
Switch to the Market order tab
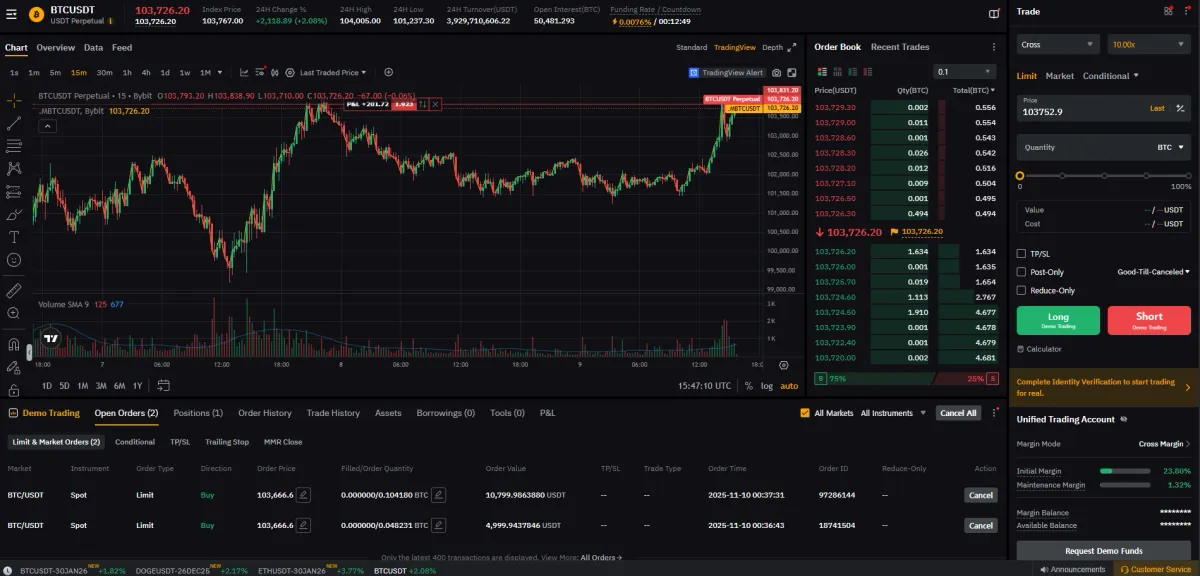(1060, 76)
